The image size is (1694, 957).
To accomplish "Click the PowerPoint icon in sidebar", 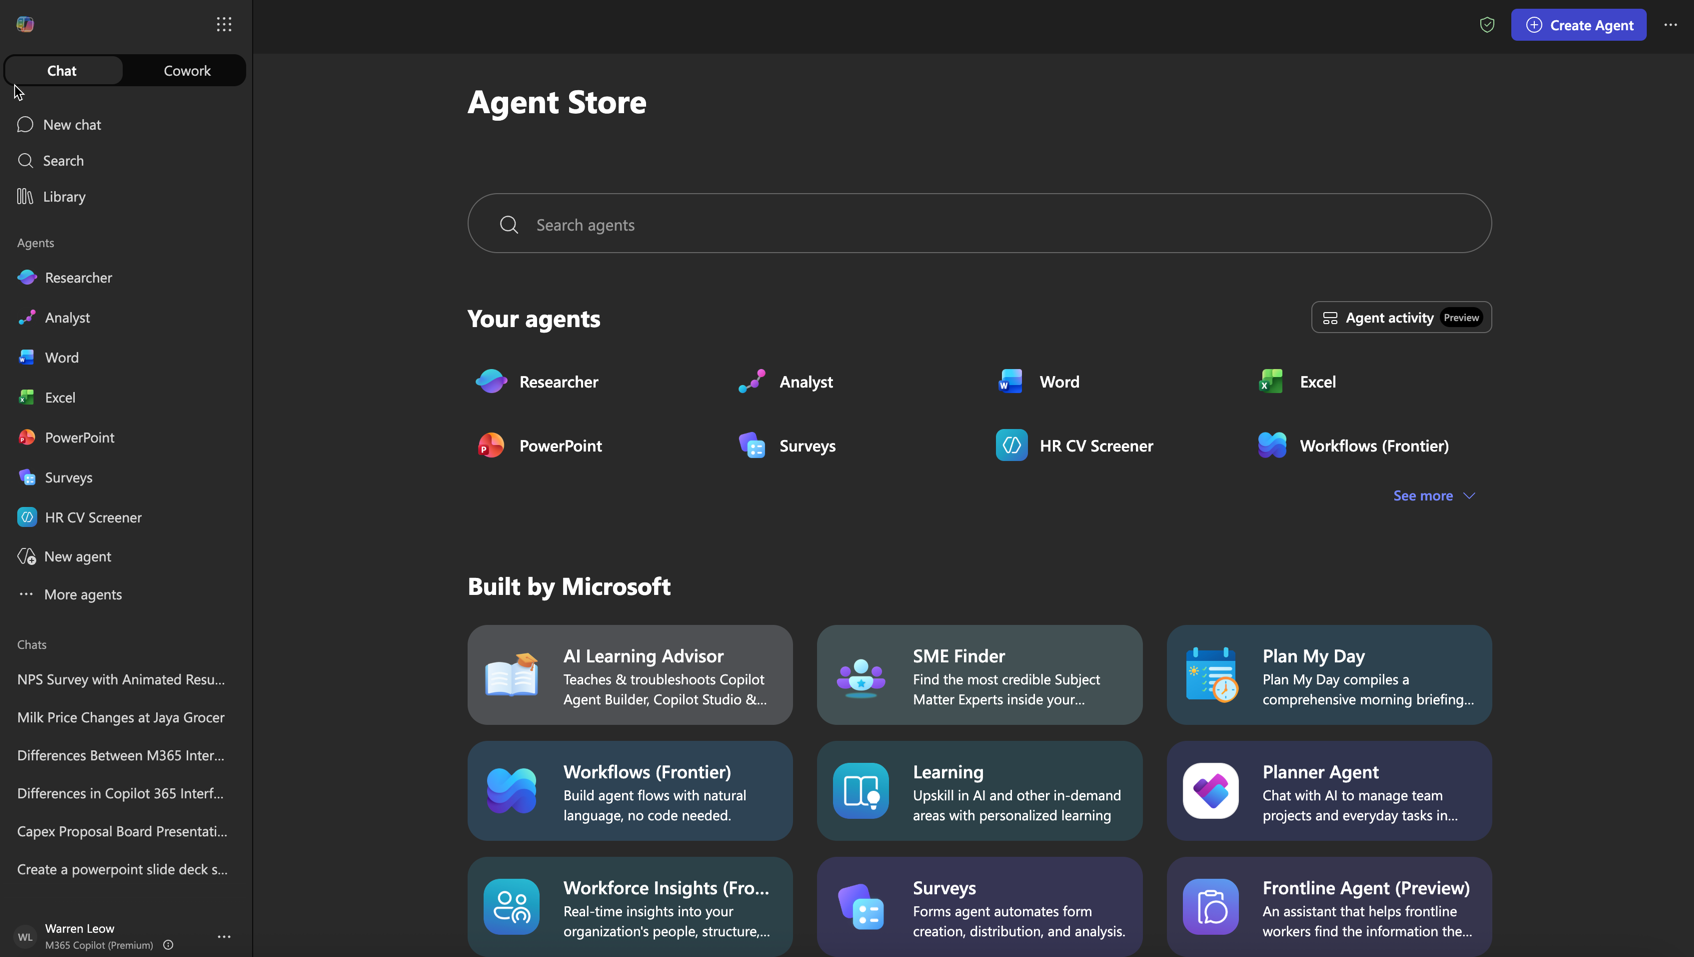I will (27, 437).
